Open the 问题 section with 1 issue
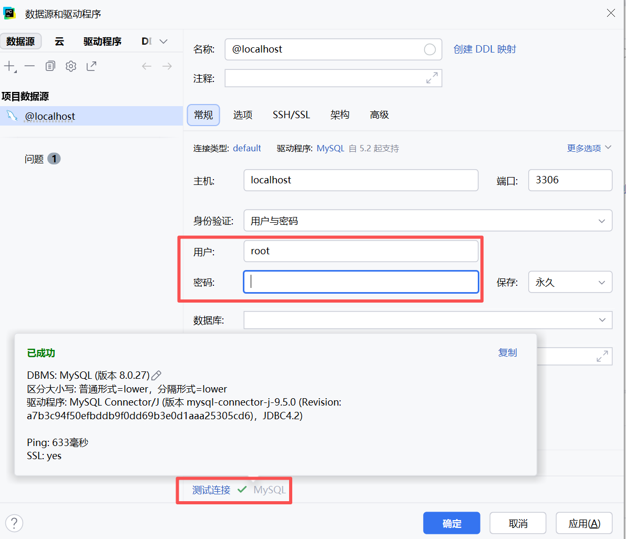This screenshot has height=539, width=626. click(x=42, y=159)
